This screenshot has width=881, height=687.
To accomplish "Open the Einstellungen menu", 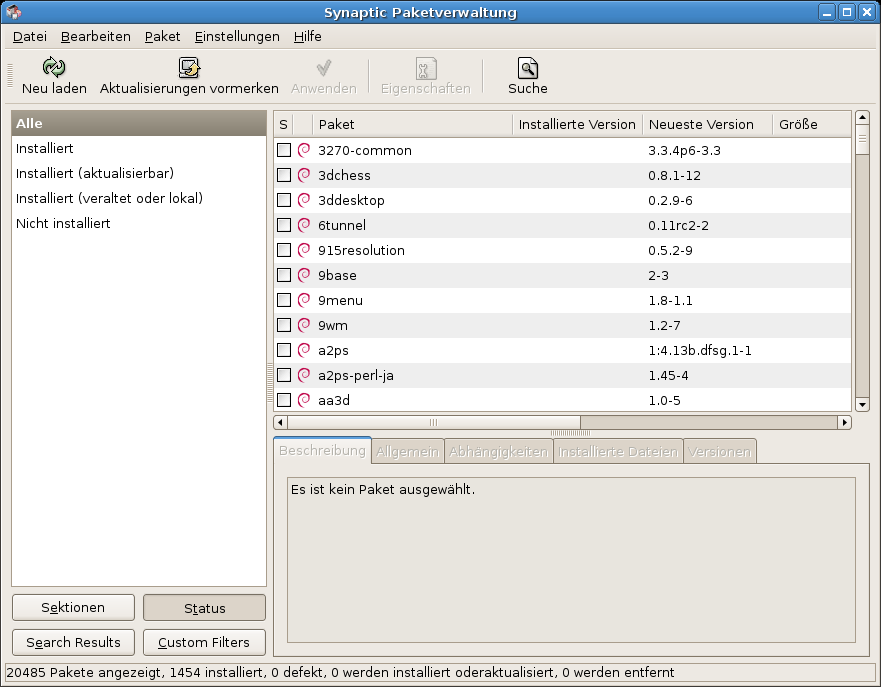I will [237, 37].
